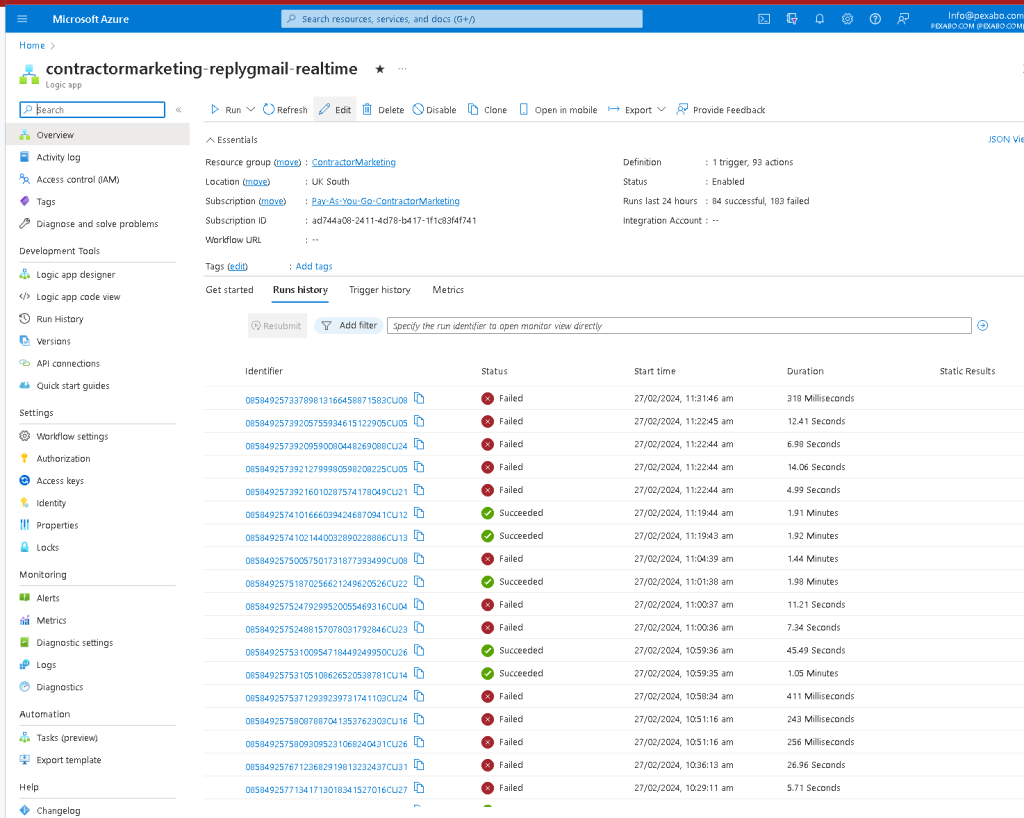Select the Runs history tab

pos(300,290)
